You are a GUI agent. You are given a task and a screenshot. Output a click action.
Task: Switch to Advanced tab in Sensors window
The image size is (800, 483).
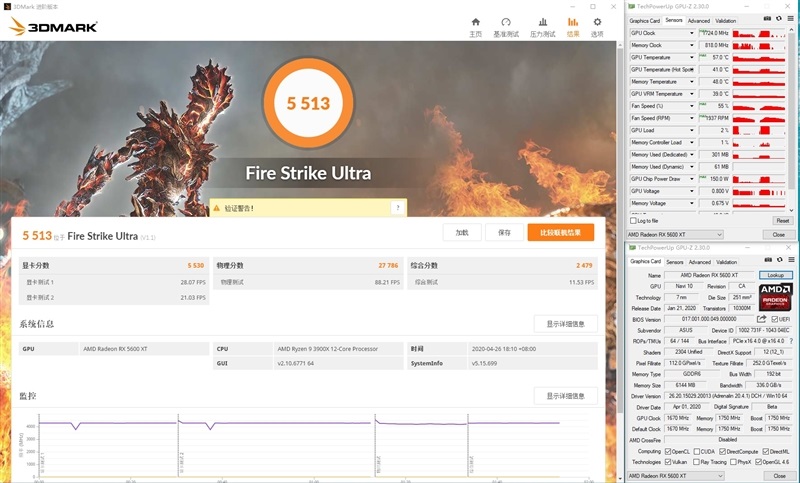698,20
